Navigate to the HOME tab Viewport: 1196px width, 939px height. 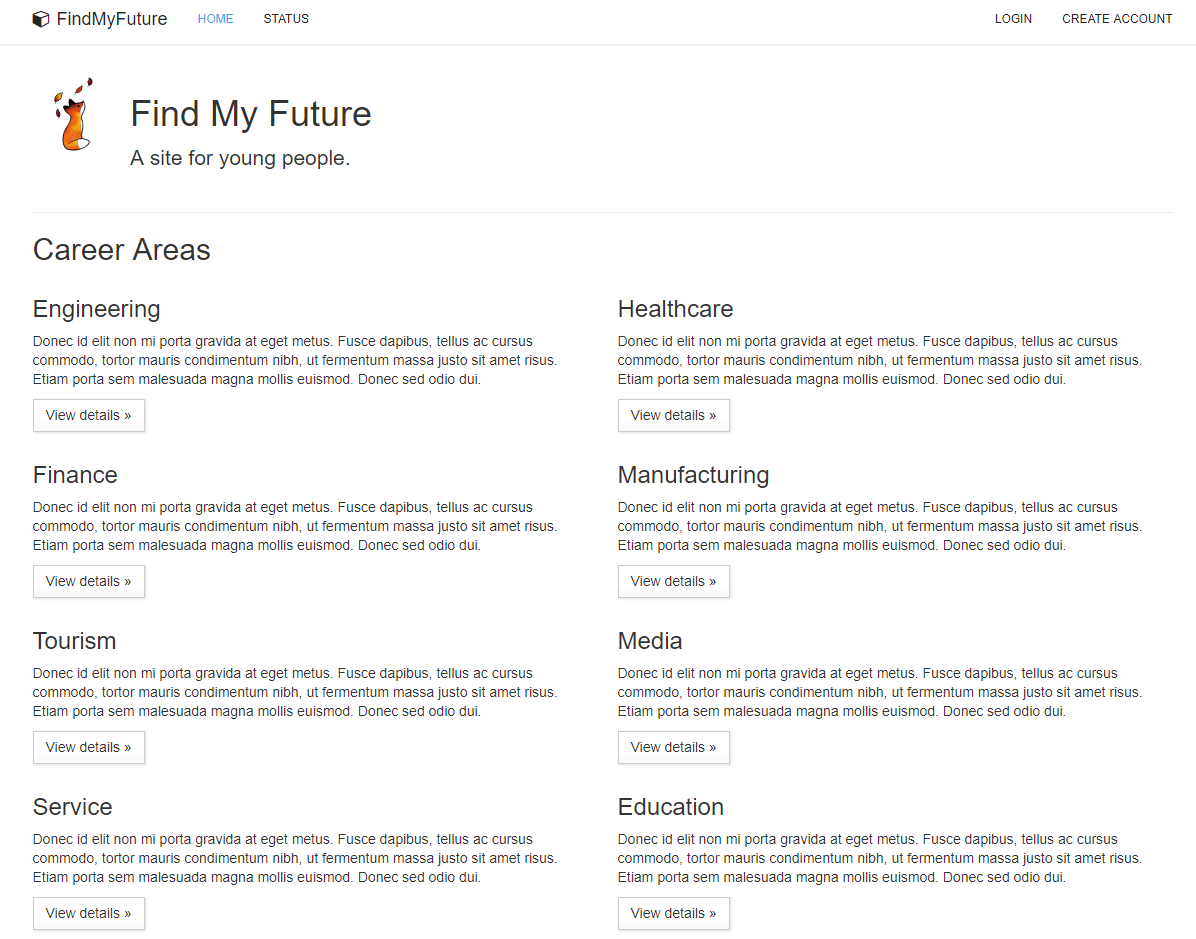[215, 18]
